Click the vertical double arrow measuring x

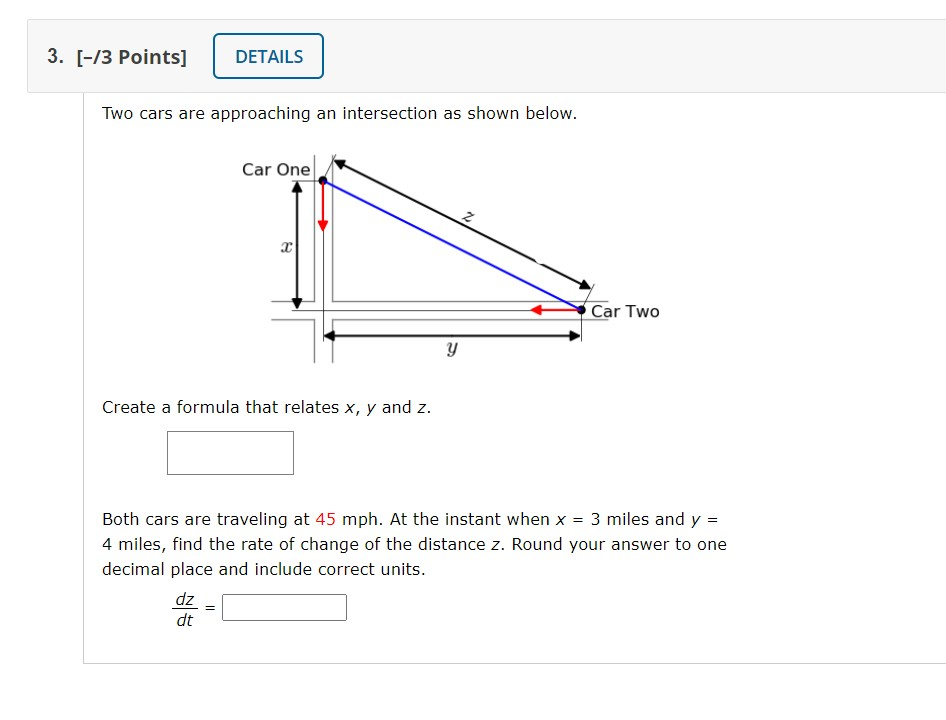point(297,244)
